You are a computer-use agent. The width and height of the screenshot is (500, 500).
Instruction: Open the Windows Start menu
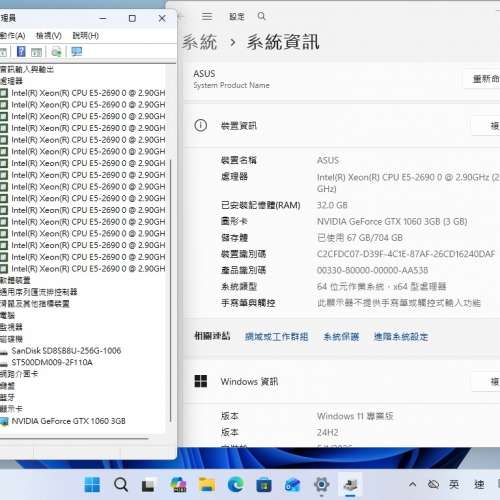pos(92,484)
